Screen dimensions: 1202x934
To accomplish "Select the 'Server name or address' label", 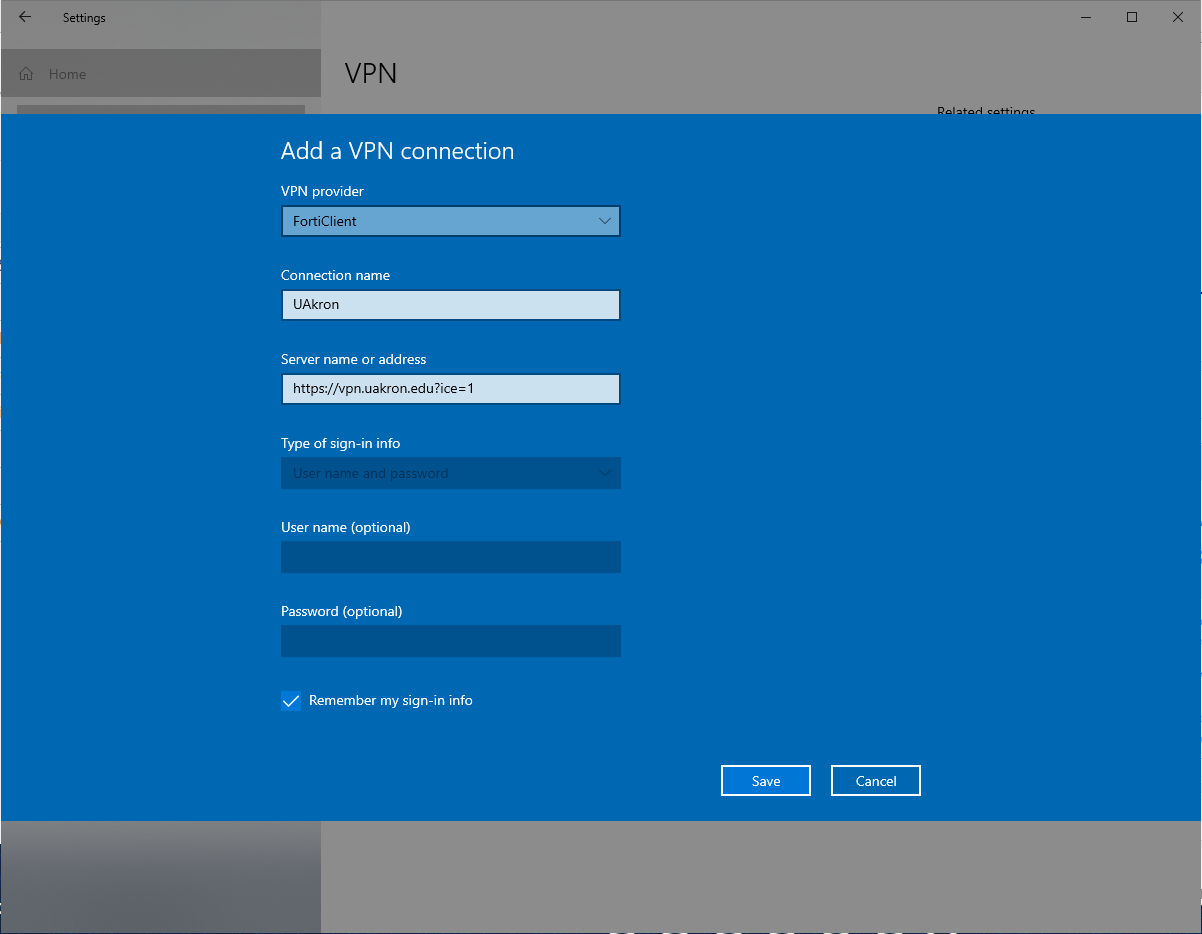I will 354,359.
